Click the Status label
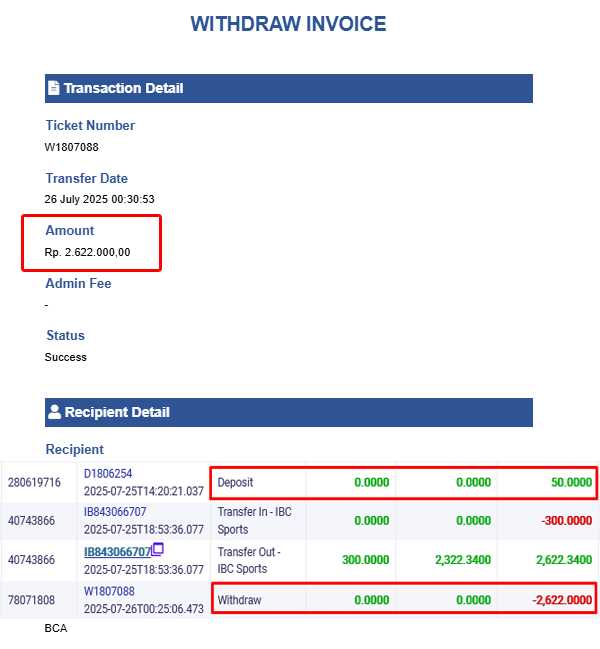 pos(65,336)
